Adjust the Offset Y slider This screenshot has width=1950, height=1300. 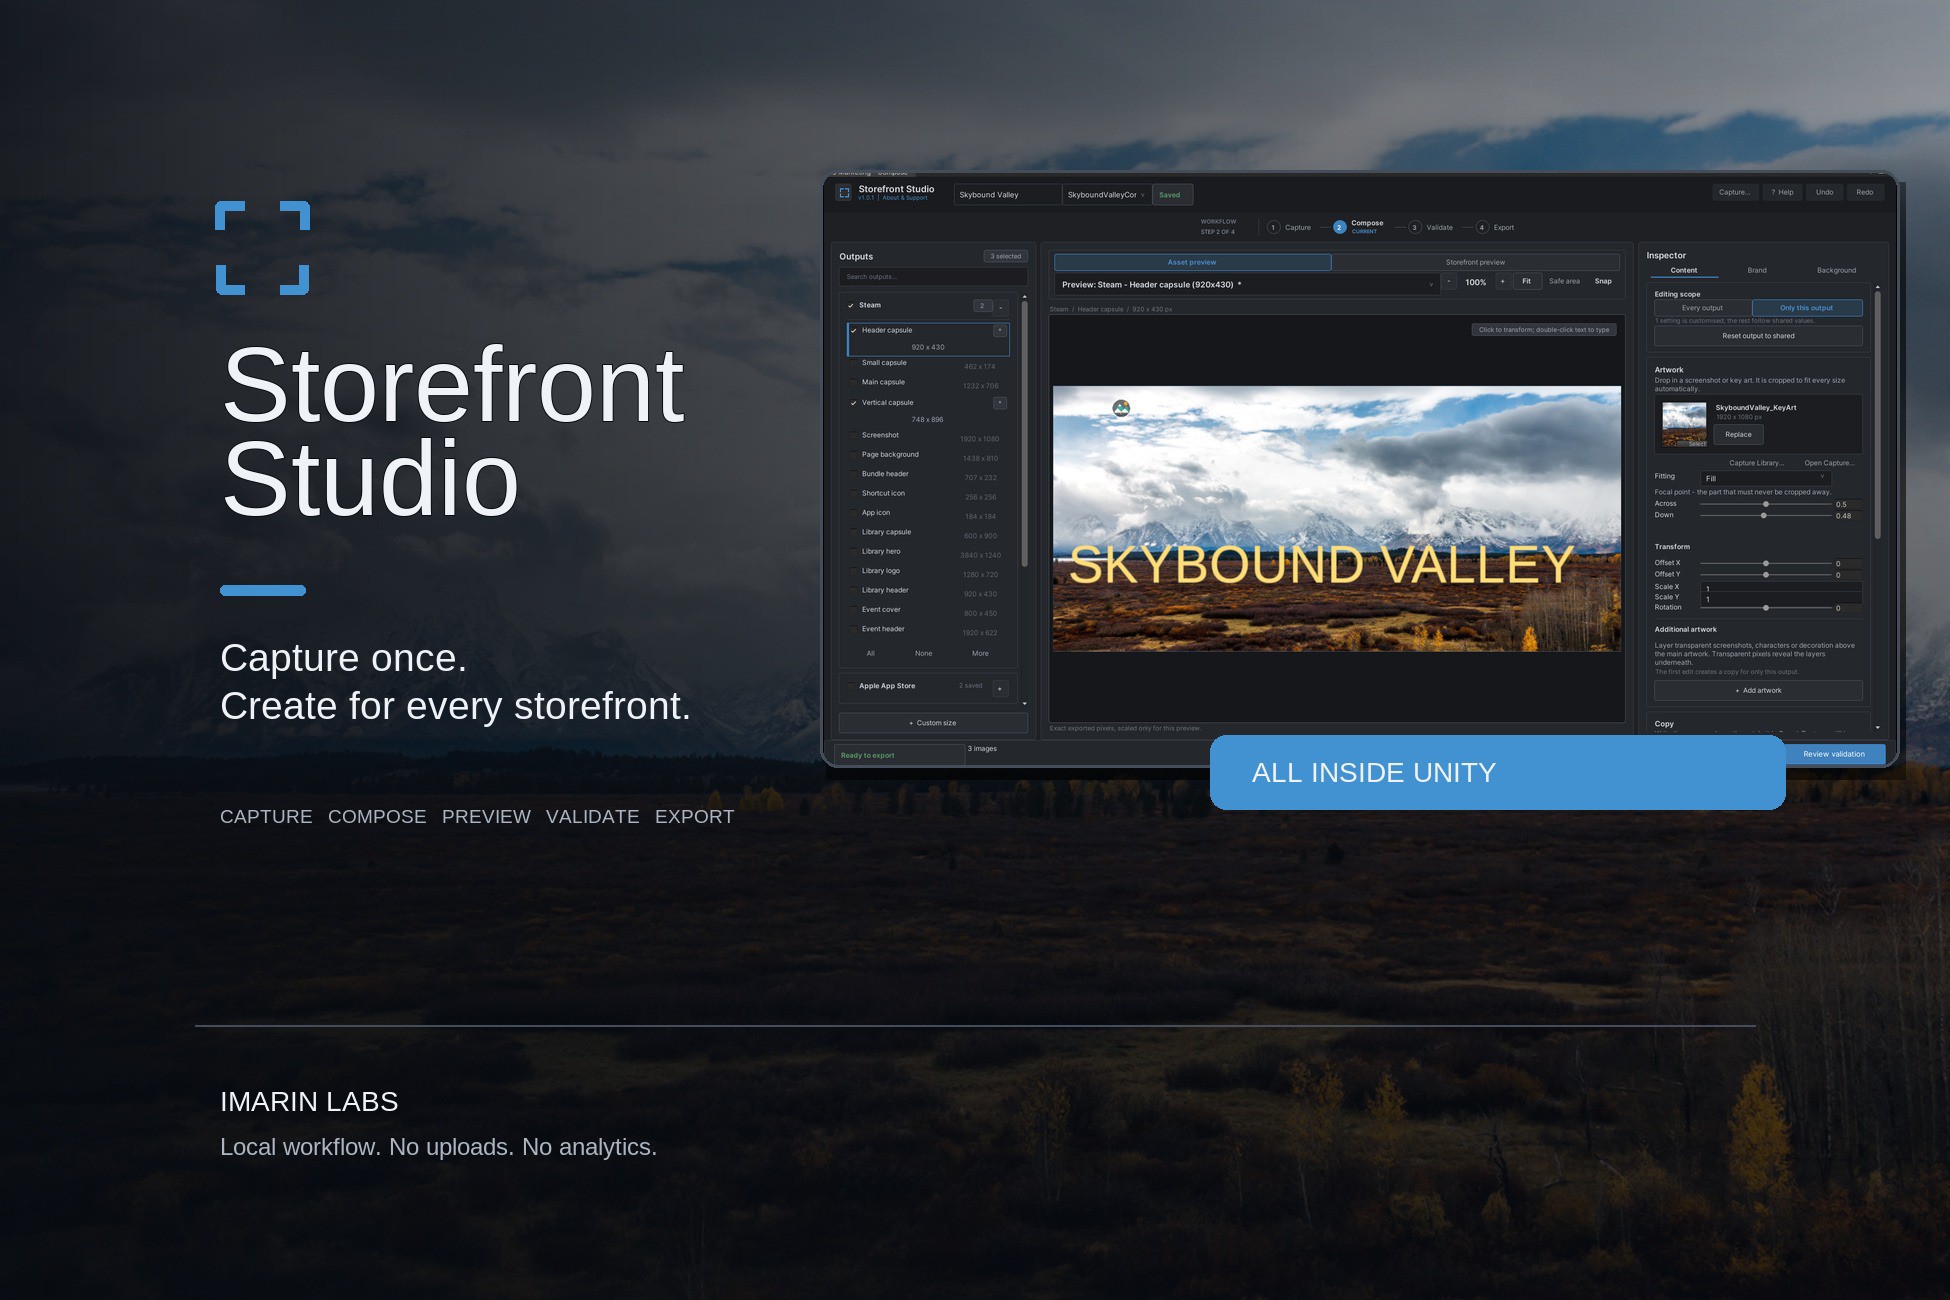1766,575
